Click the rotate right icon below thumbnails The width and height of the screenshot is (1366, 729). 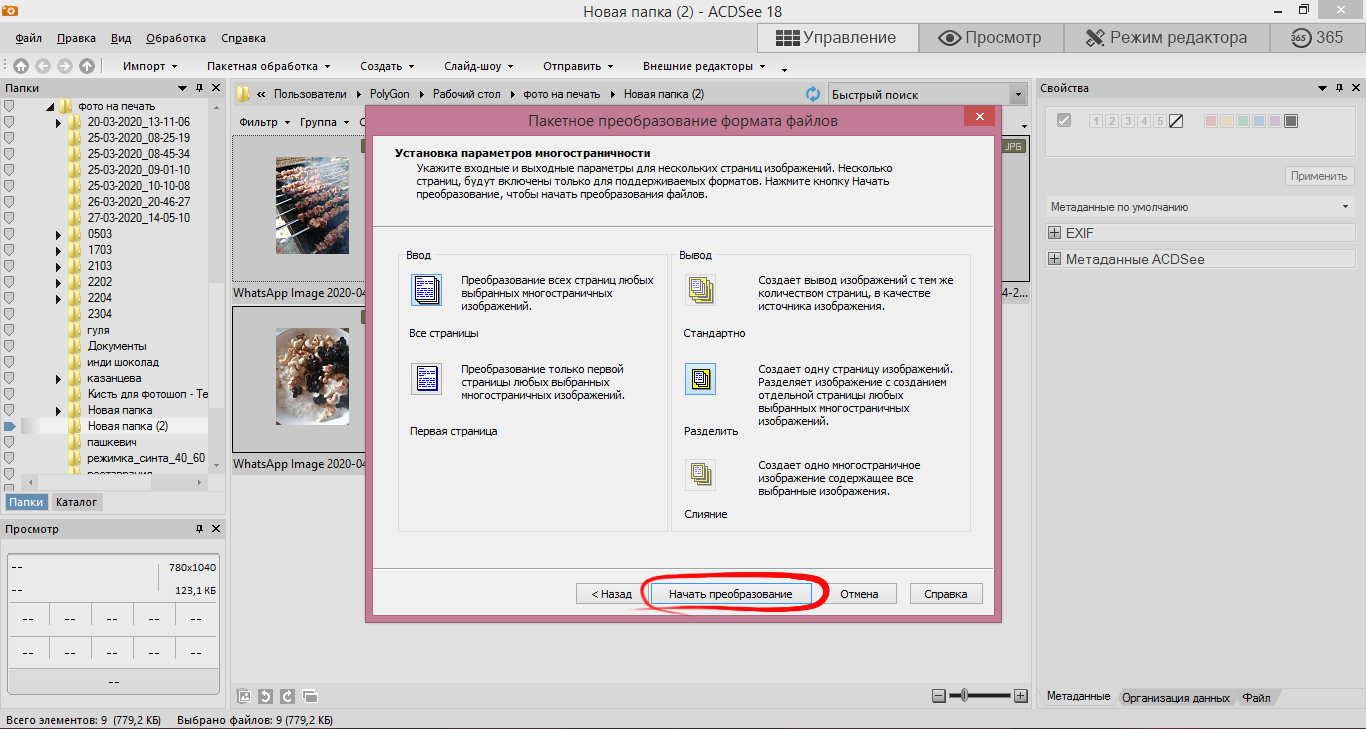click(287, 696)
